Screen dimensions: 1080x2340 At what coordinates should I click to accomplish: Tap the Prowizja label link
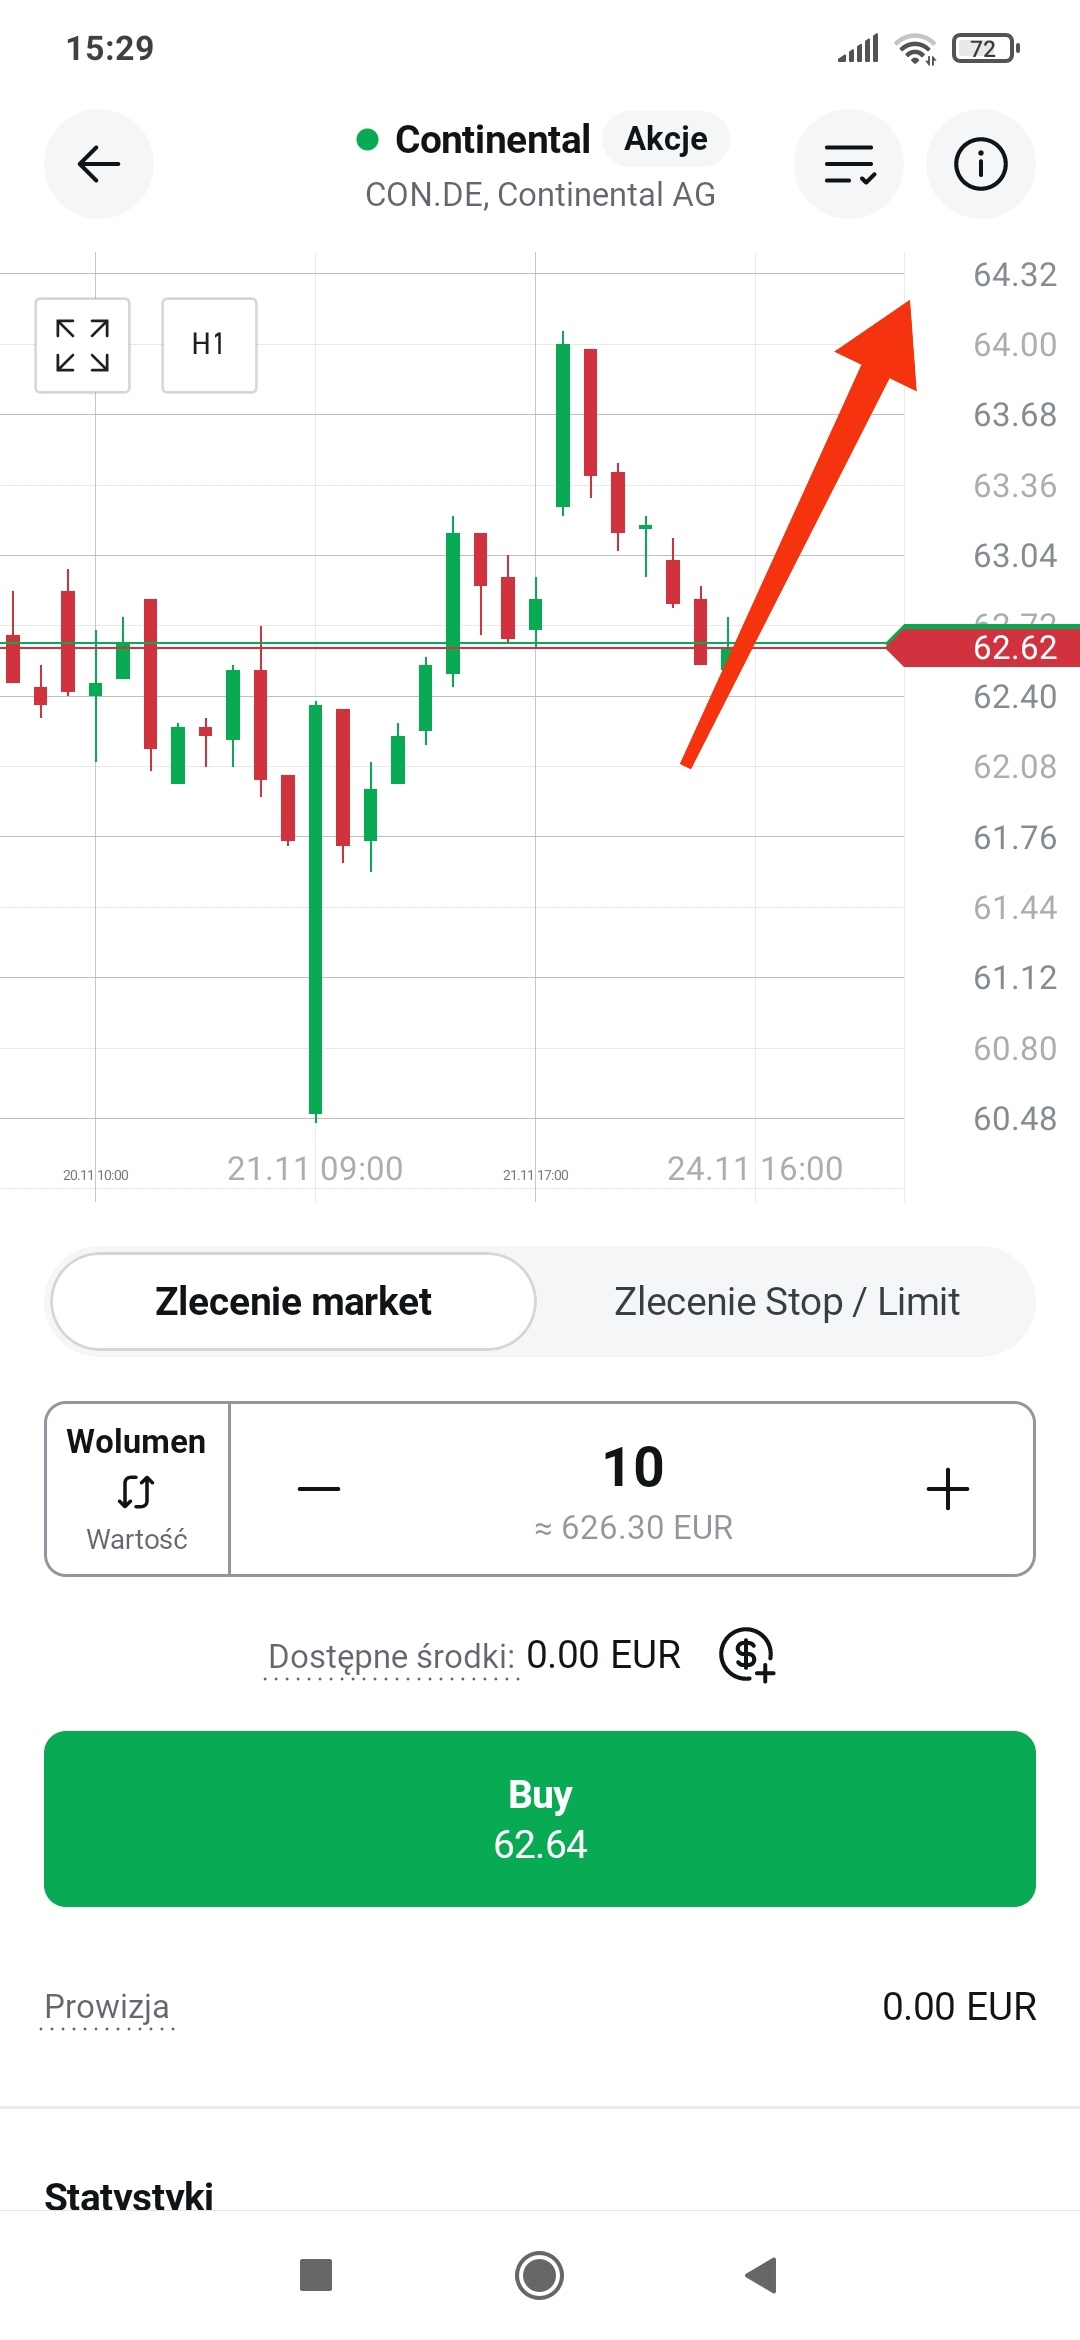(107, 2007)
